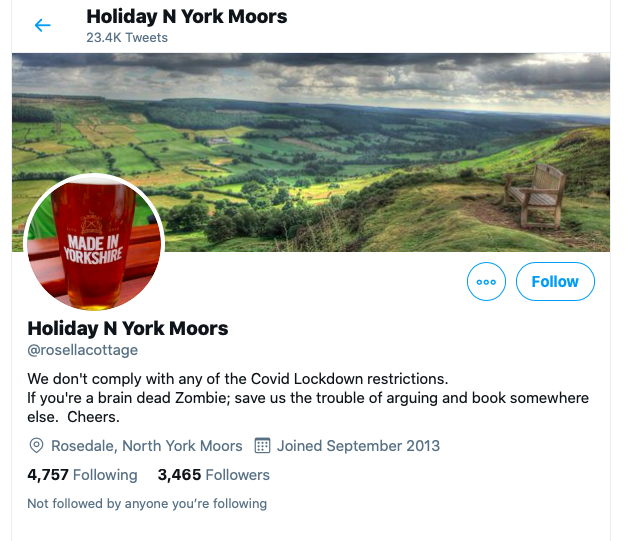The image size is (627, 541).
Task: Click the @rosellacottage handle
Action: 82,350
